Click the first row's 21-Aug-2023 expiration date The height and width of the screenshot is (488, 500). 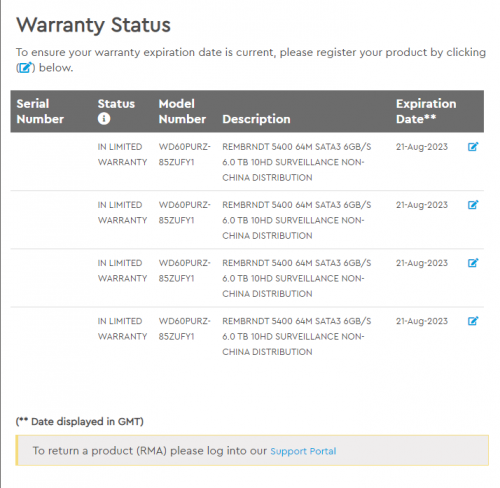[422, 147]
